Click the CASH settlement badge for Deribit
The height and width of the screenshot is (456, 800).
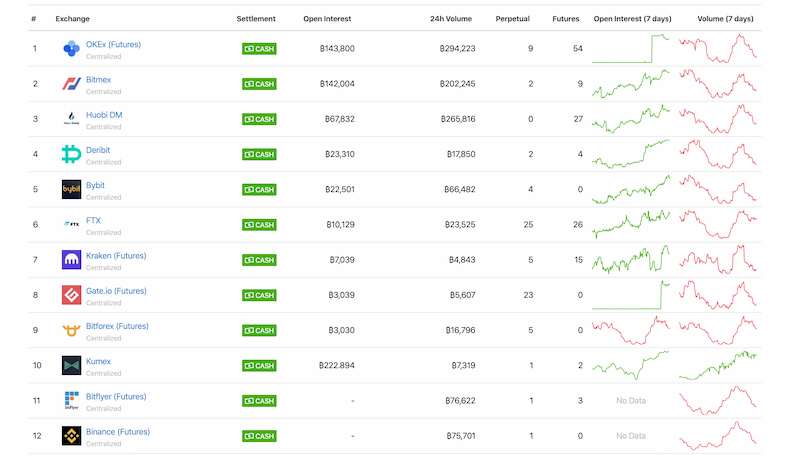[259, 155]
